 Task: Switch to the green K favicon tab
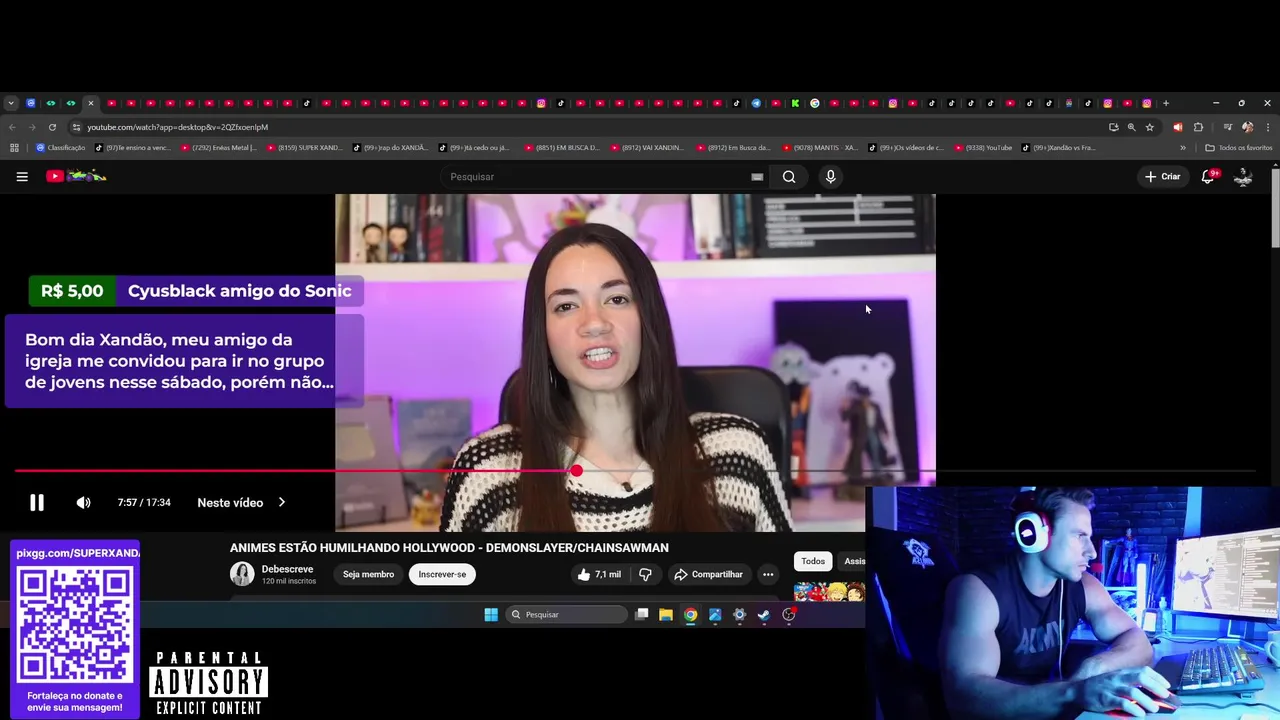pos(795,103)
